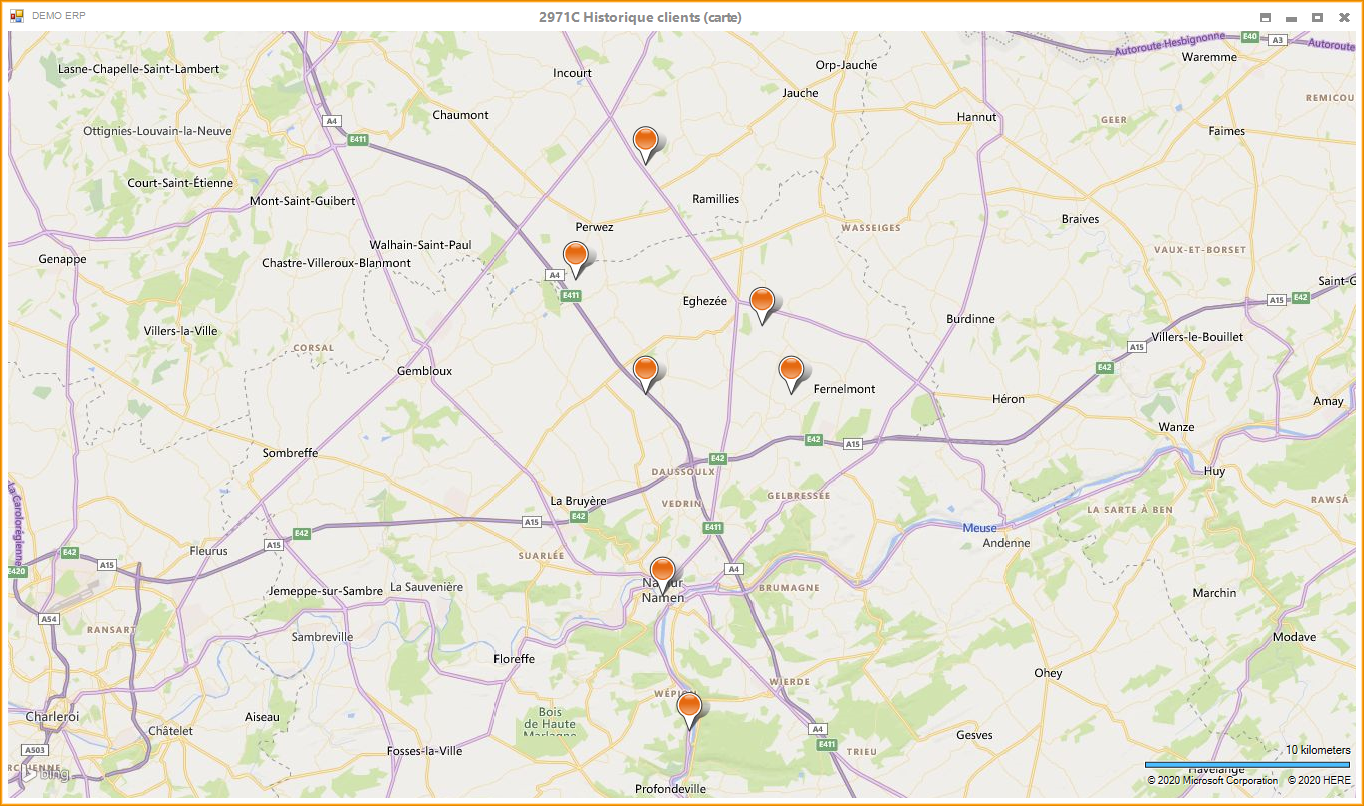
Task: Click the HERE copyright notice
Action: (1318, 780)
